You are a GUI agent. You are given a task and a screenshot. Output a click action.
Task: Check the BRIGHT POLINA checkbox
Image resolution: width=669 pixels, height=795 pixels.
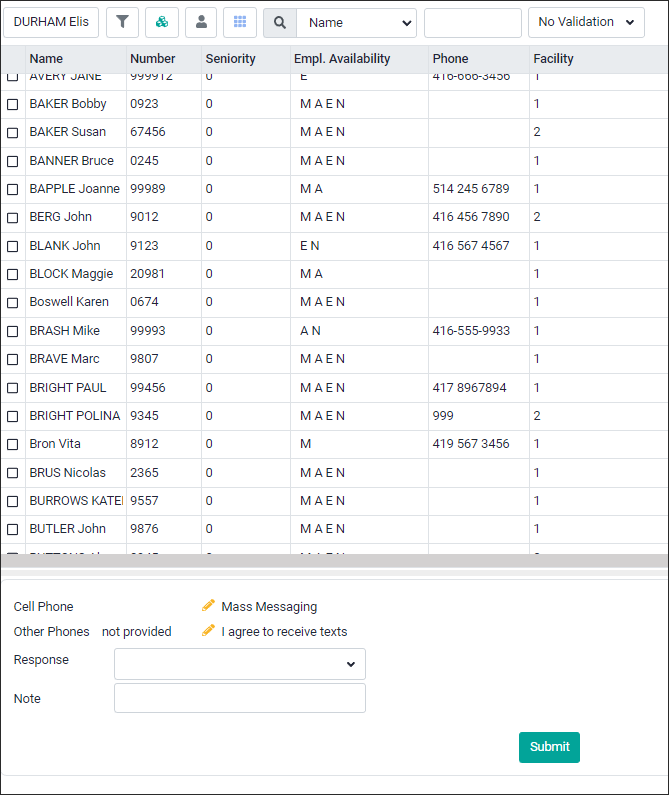point(13,416)
